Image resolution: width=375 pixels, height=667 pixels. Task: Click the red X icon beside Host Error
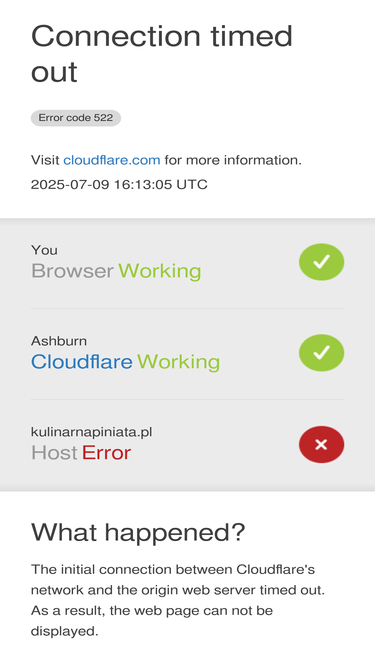321,445
